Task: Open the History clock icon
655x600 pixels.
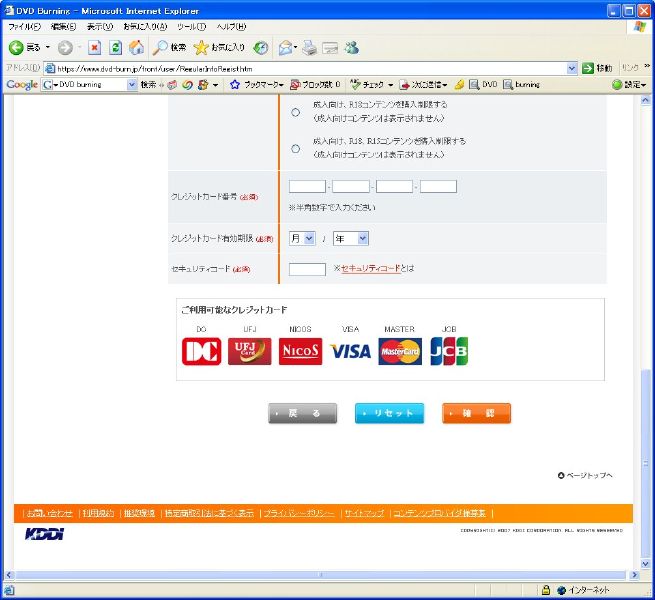Action: click(261, 48)
